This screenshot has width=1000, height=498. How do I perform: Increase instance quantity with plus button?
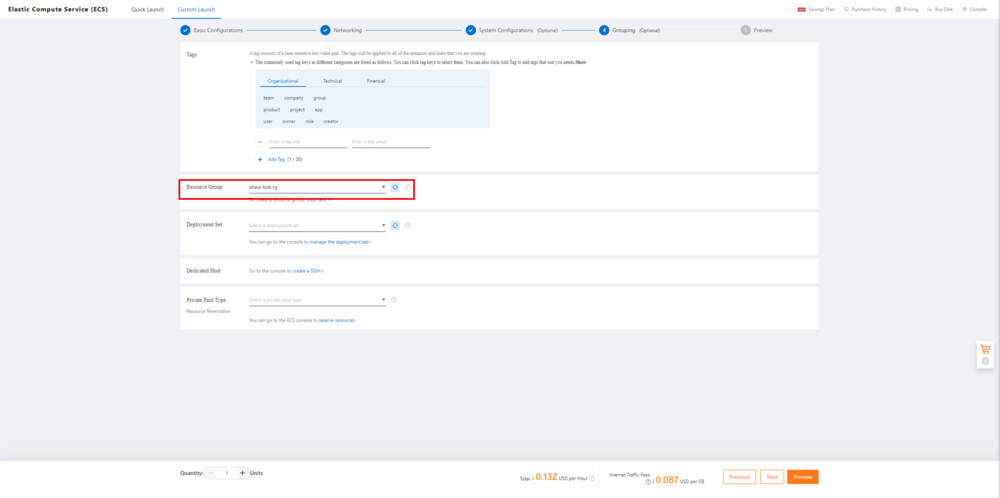pyautogui.click(x=242, y=473)
